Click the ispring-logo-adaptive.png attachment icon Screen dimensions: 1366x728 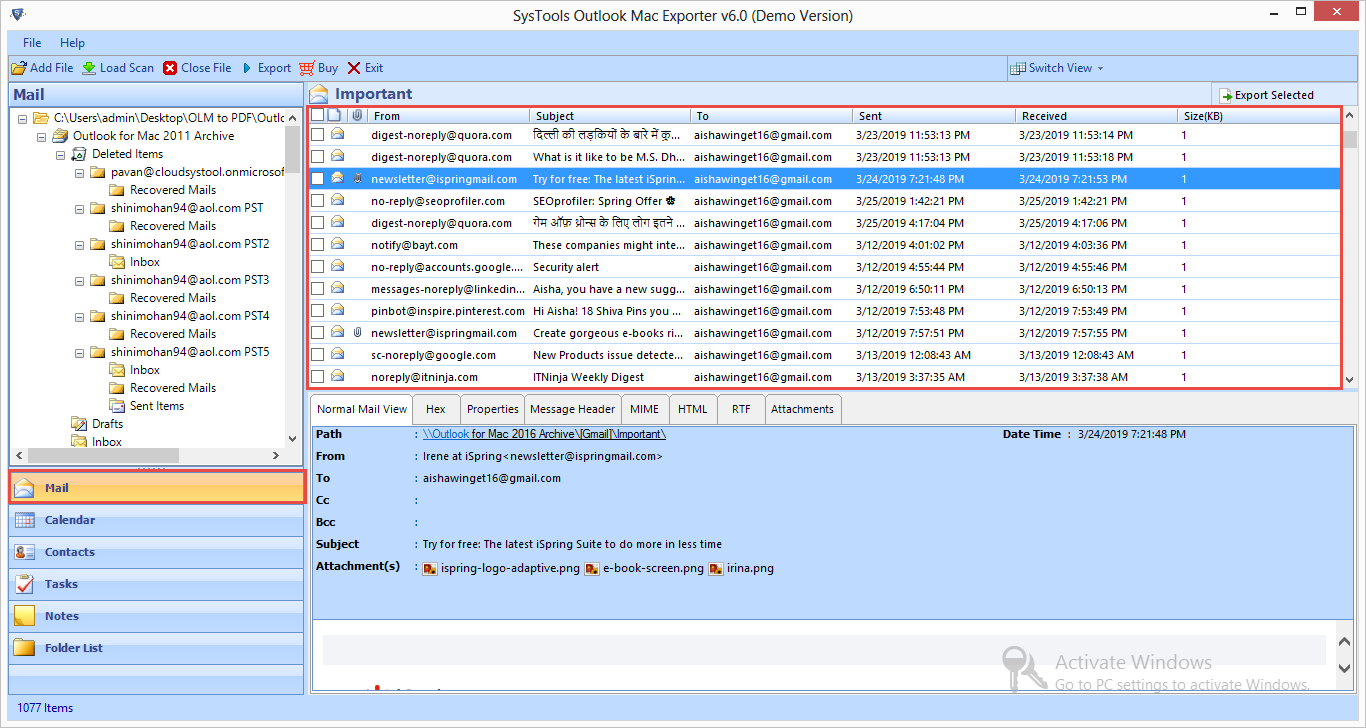tap(429, 568)
